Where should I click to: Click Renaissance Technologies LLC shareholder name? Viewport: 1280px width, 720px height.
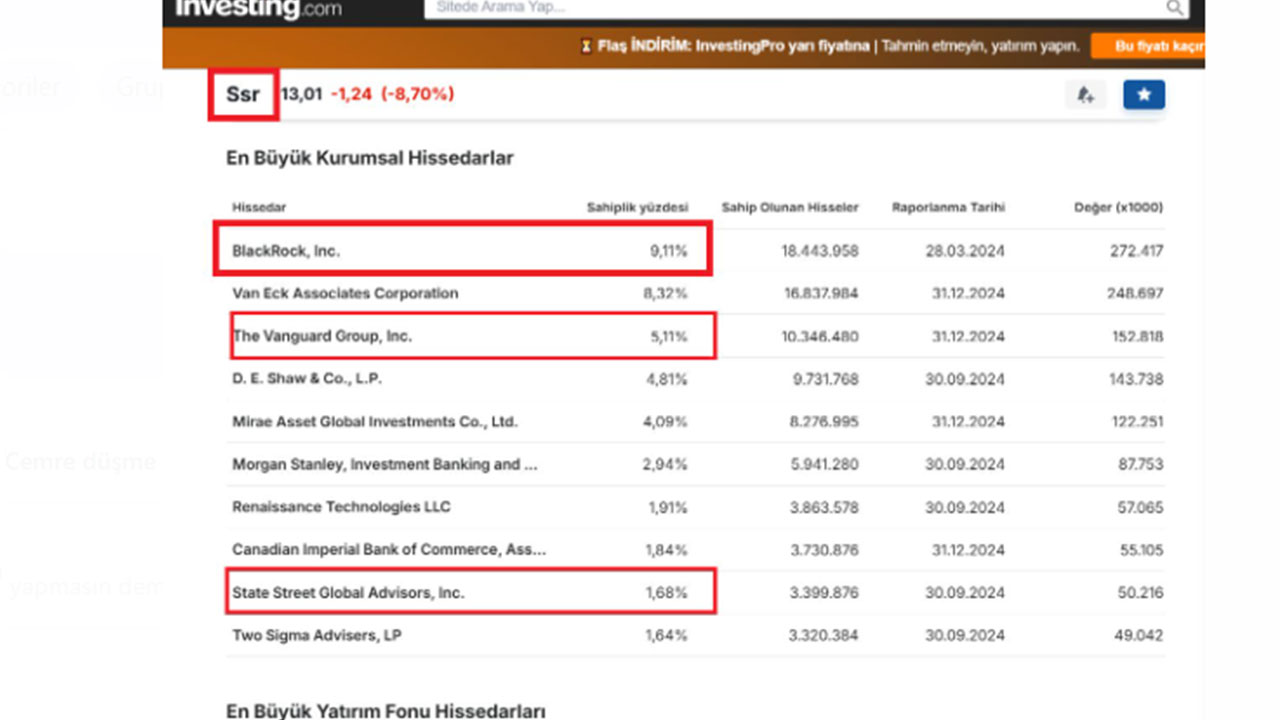tap(341, 507)
